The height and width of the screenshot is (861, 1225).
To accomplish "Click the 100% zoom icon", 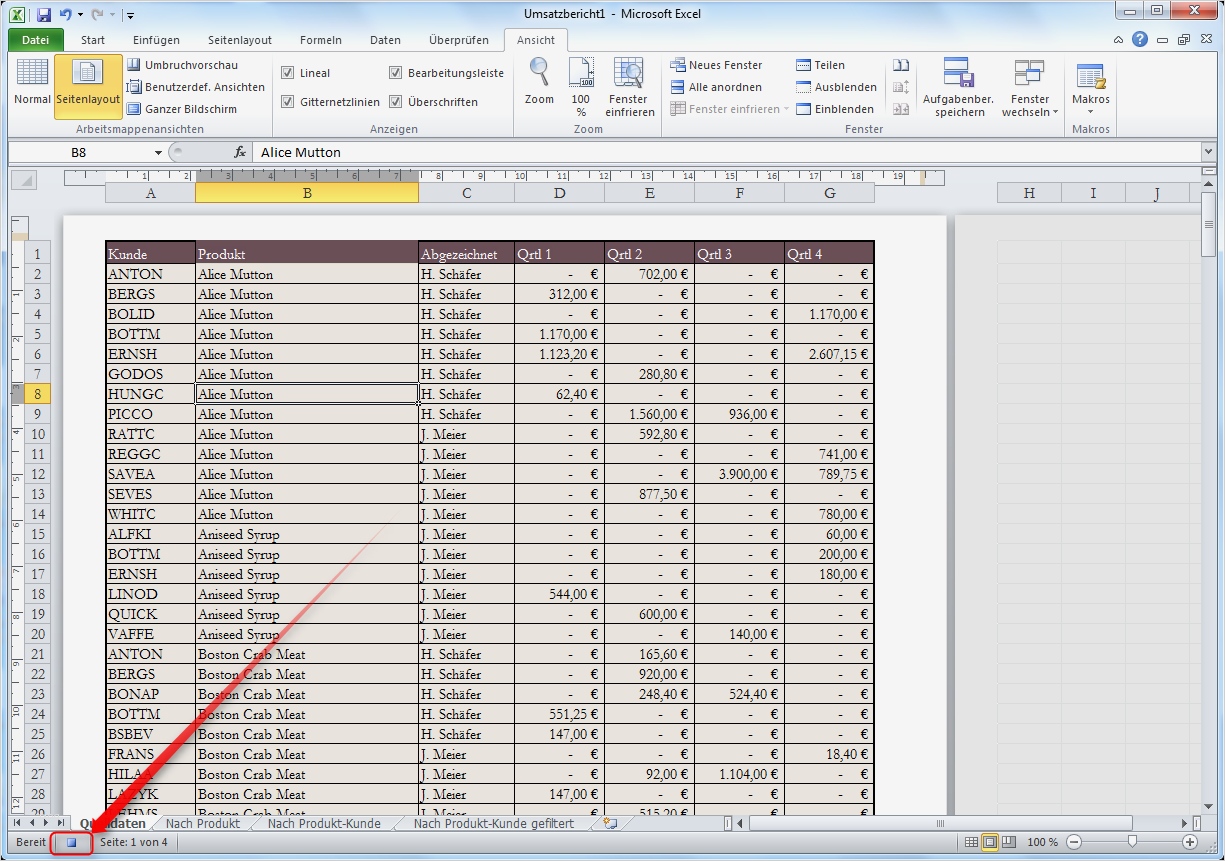I will [580, 74].
